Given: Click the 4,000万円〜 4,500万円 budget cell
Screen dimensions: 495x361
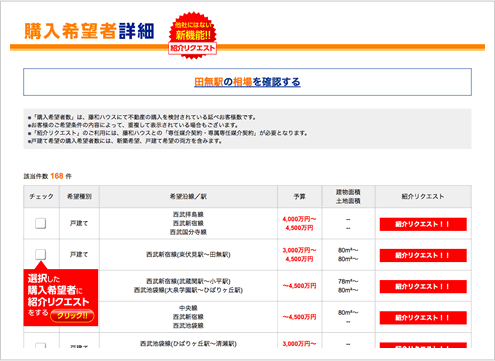Looking at the screenshot, I should pos(299,223).
